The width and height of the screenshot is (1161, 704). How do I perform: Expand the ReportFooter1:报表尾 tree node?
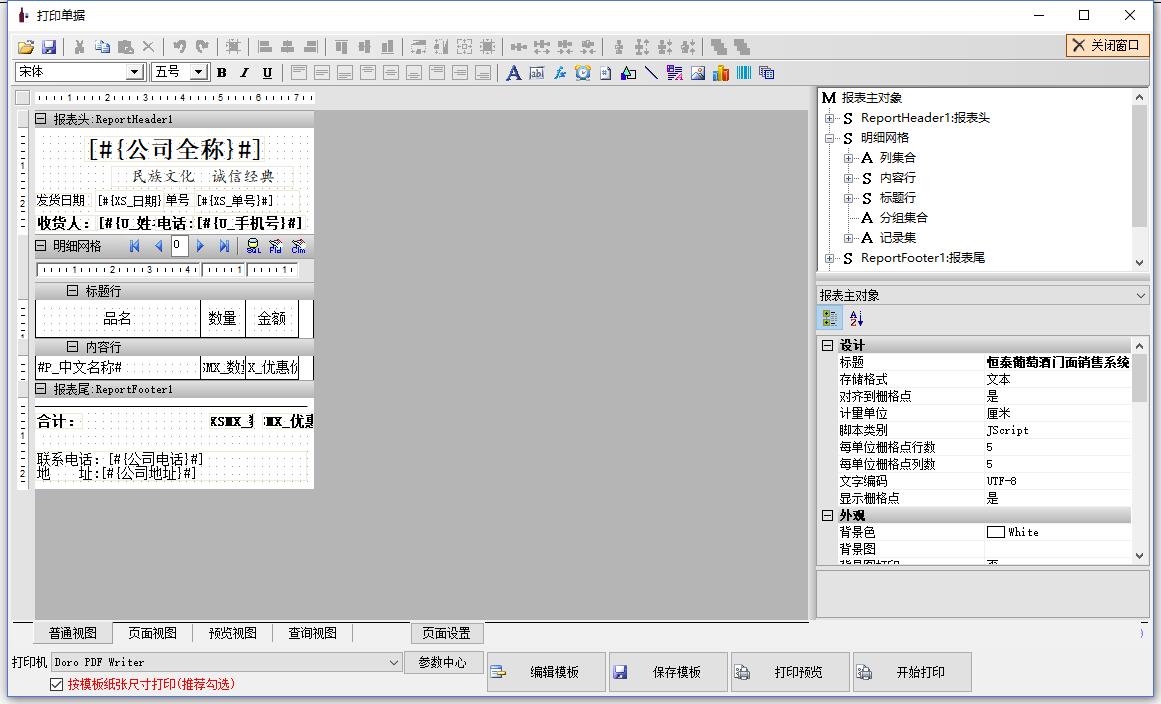829,258
